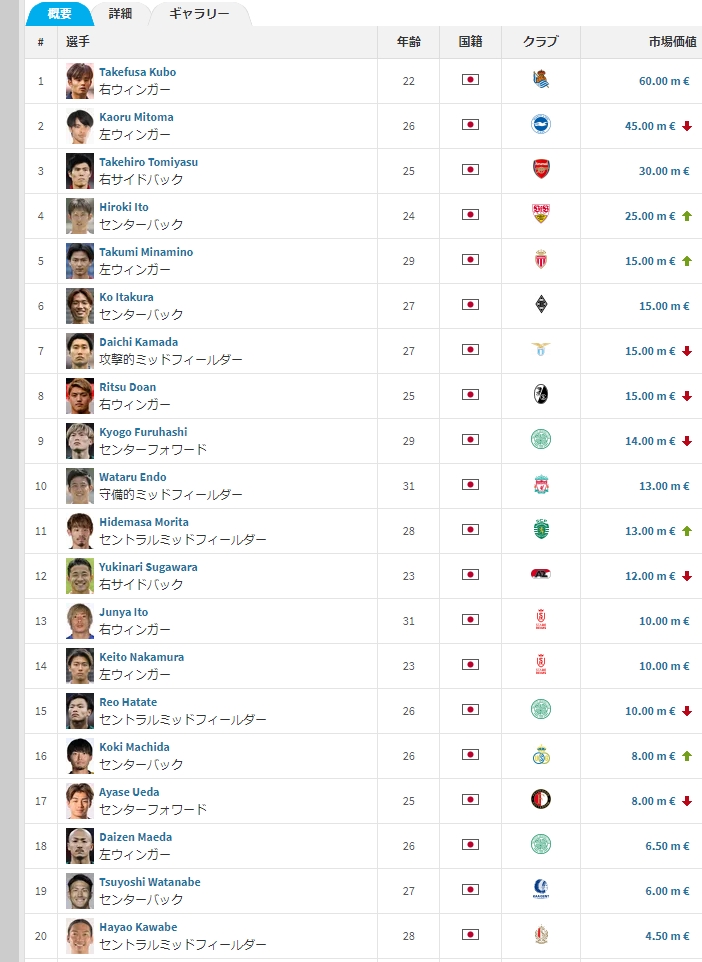The image size is (702, 962).
Task: Open Wataru Endo's player page
Action: pyautogui.click(x=132, y=477)
